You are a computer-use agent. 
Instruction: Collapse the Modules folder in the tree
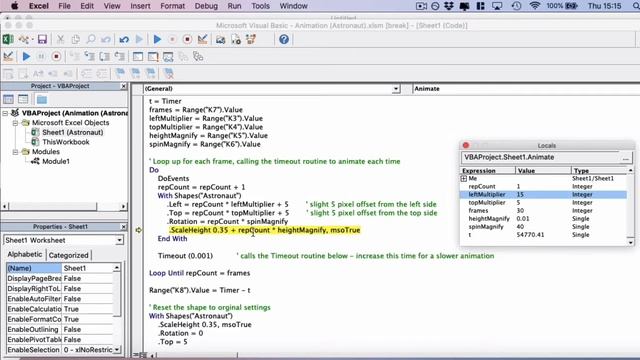click(15, 152)
